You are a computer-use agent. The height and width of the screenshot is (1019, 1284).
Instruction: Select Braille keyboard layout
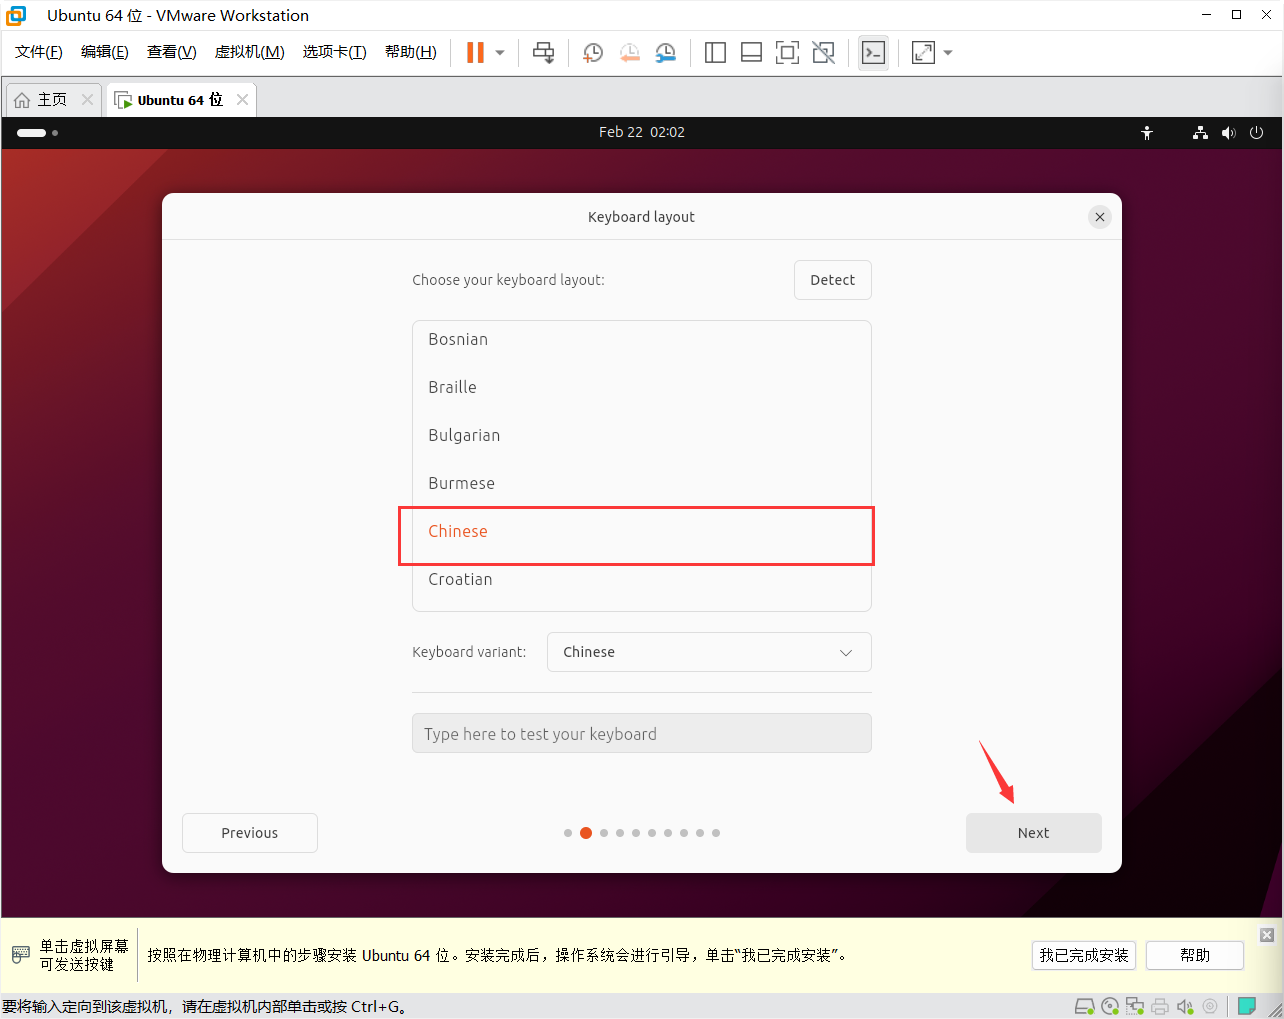point(642,387)
